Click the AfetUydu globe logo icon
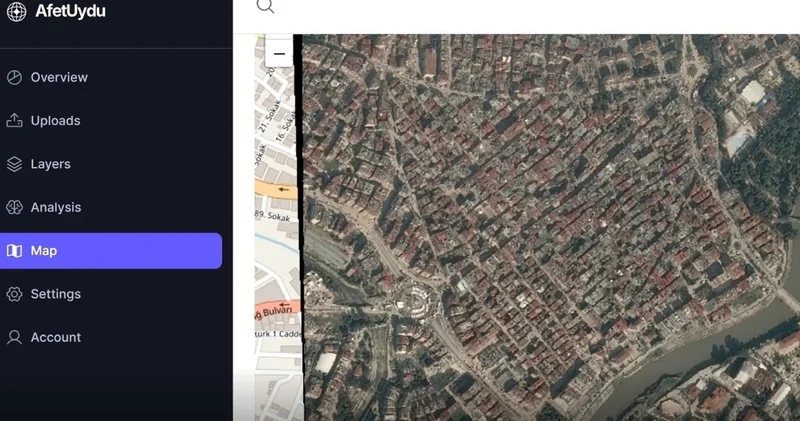This screenshot has height=421, width=800. coord(16,12)
